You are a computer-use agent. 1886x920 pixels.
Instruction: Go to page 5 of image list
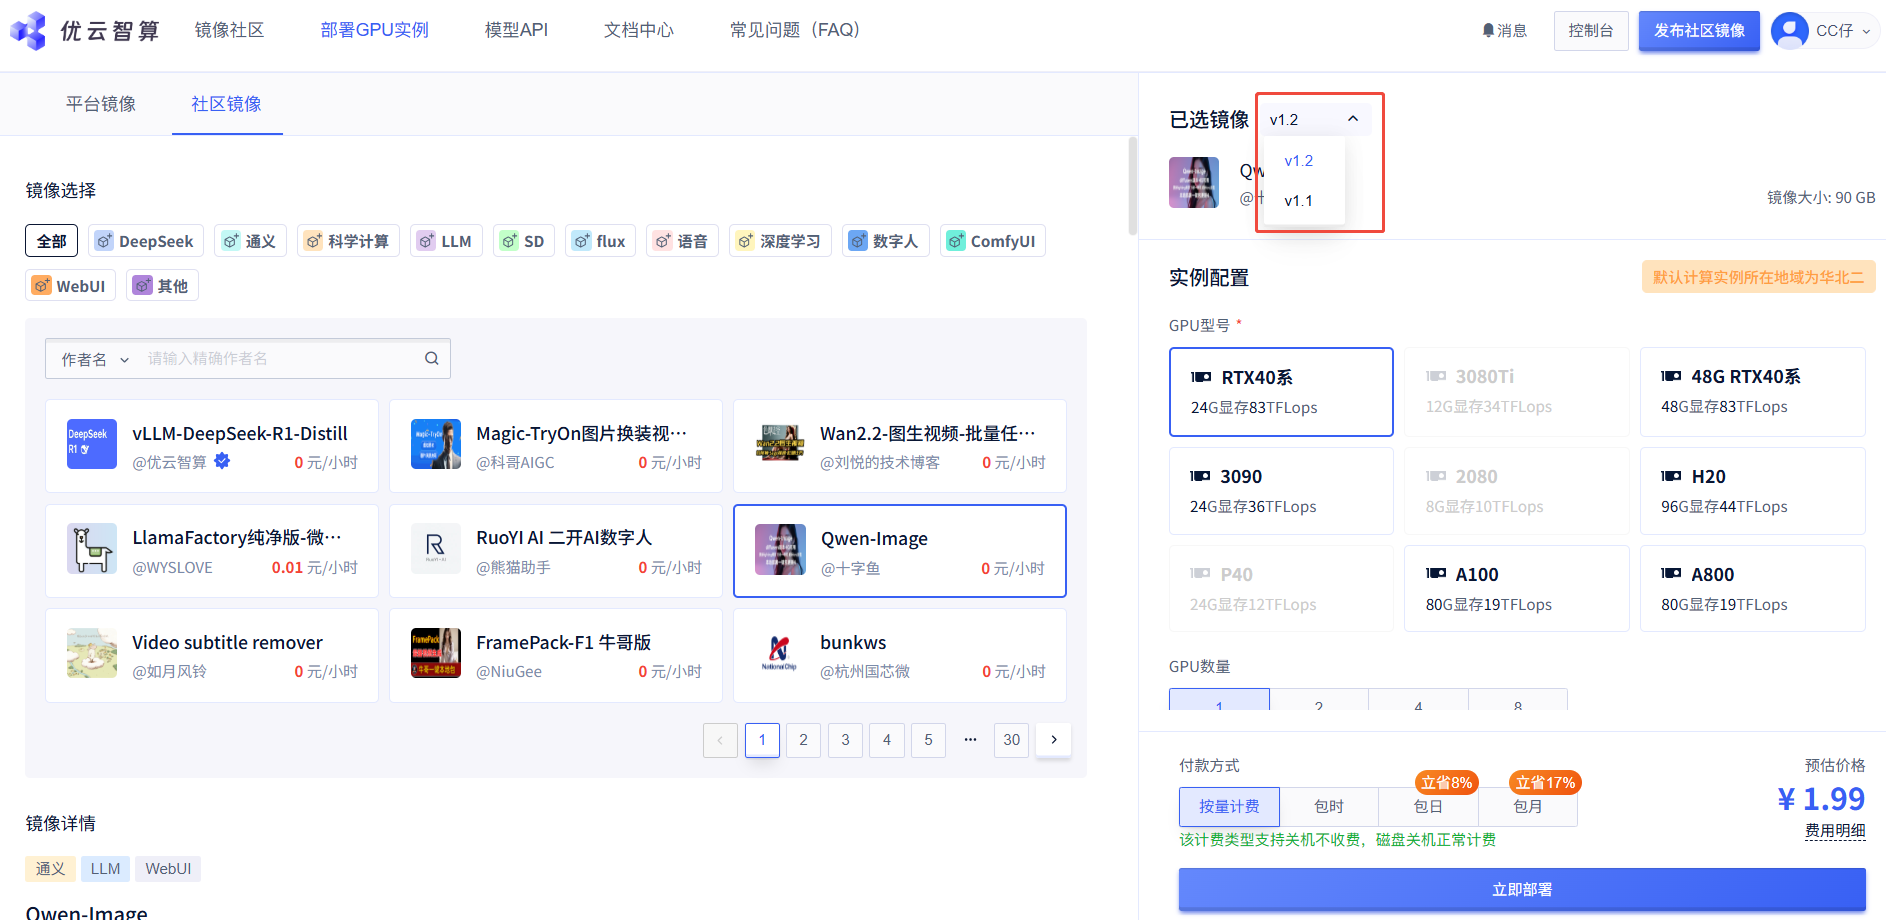tap(928, 740)
